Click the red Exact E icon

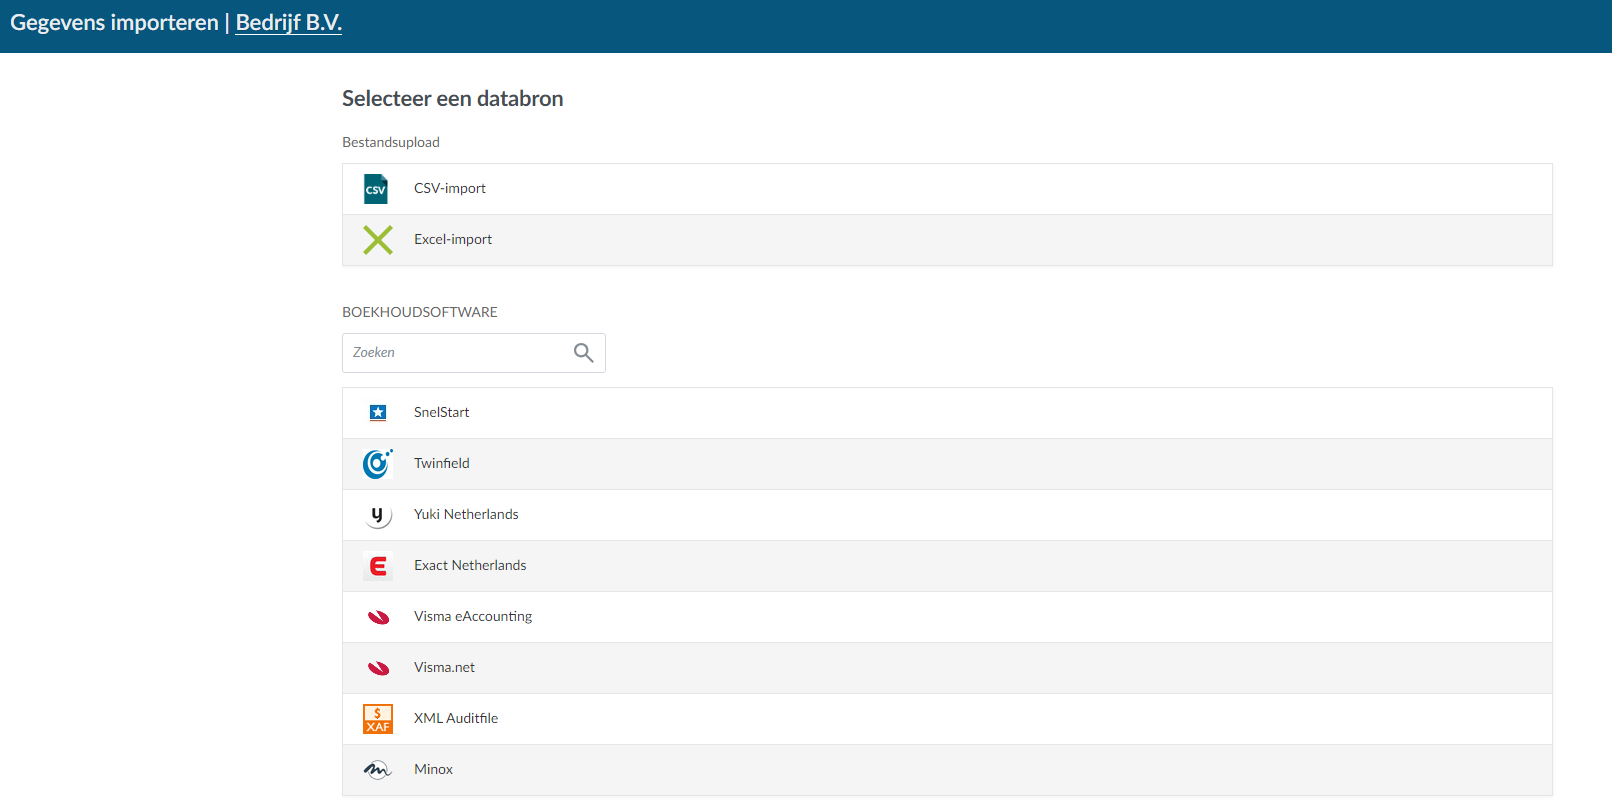[378, 566]
